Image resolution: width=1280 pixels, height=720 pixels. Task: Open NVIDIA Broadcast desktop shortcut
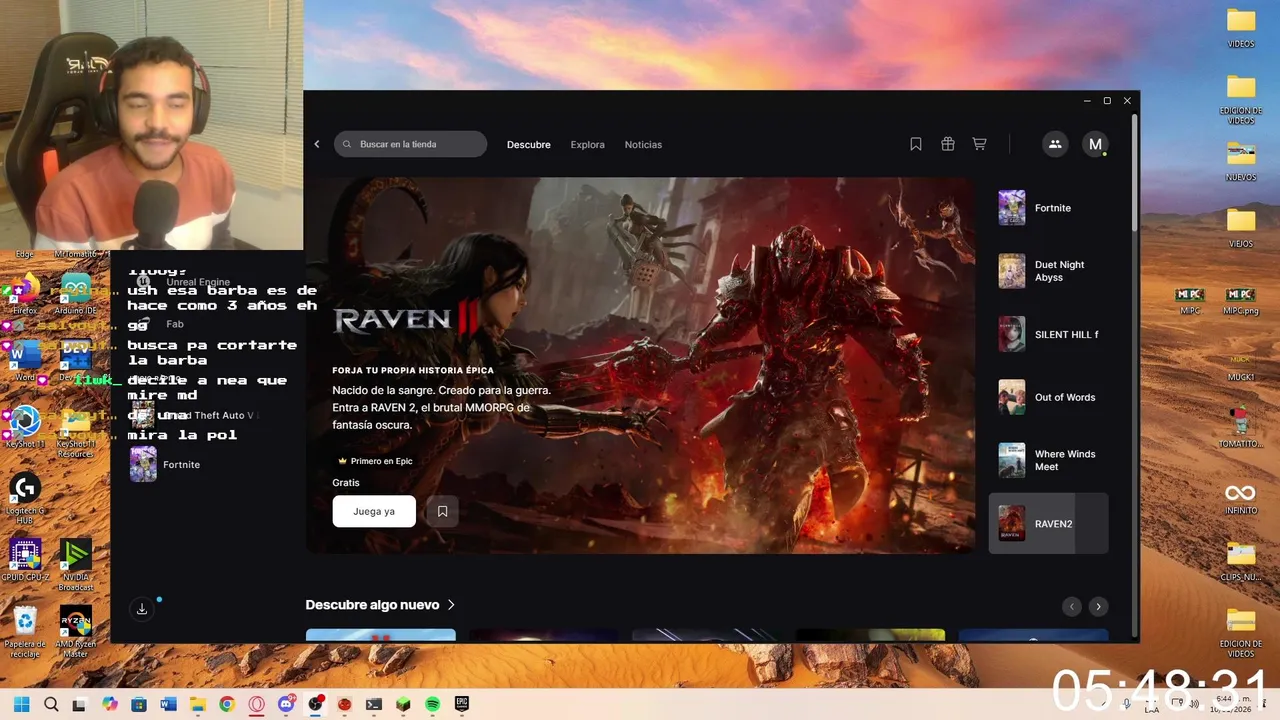(76, 565)
